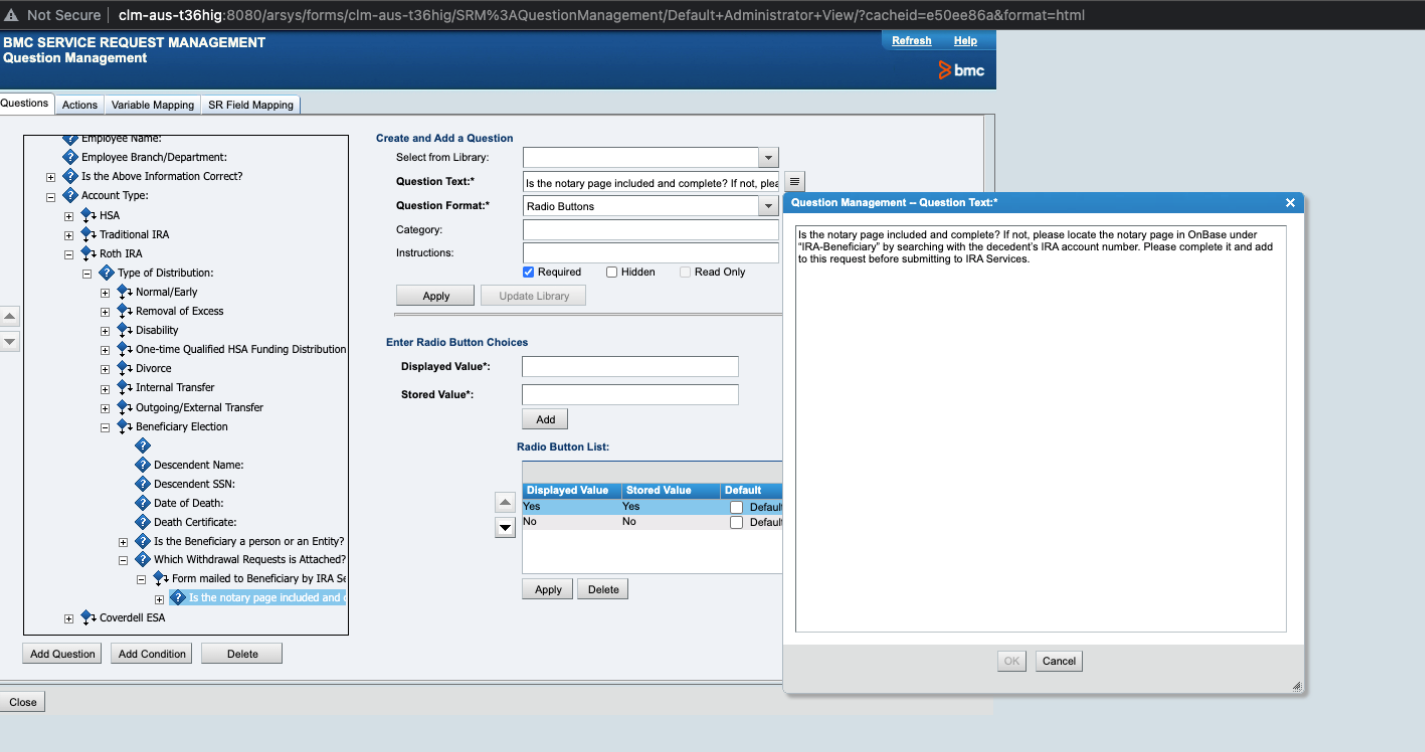Expand the HSA tree node

(69, 216)
